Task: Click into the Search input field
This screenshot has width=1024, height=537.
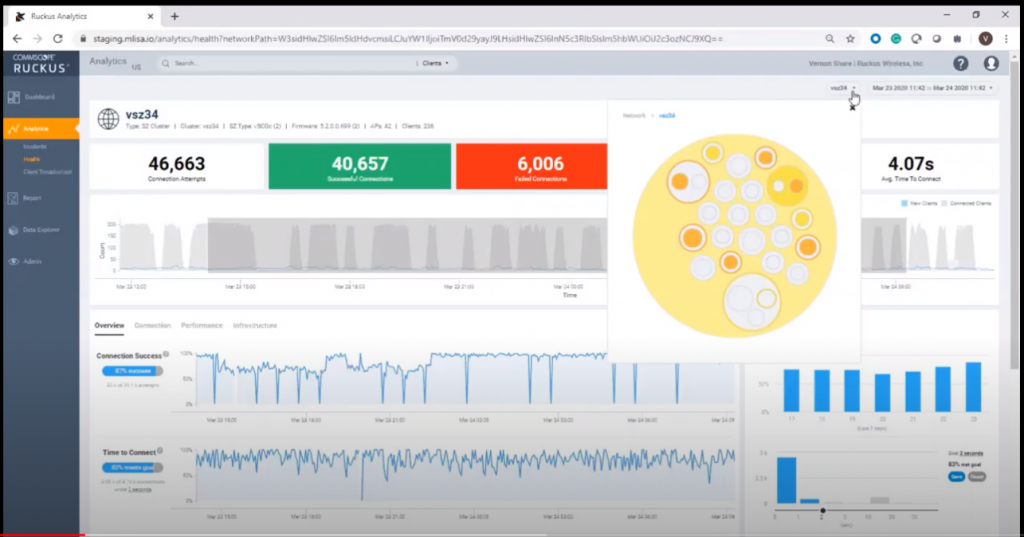Action: 290,63
